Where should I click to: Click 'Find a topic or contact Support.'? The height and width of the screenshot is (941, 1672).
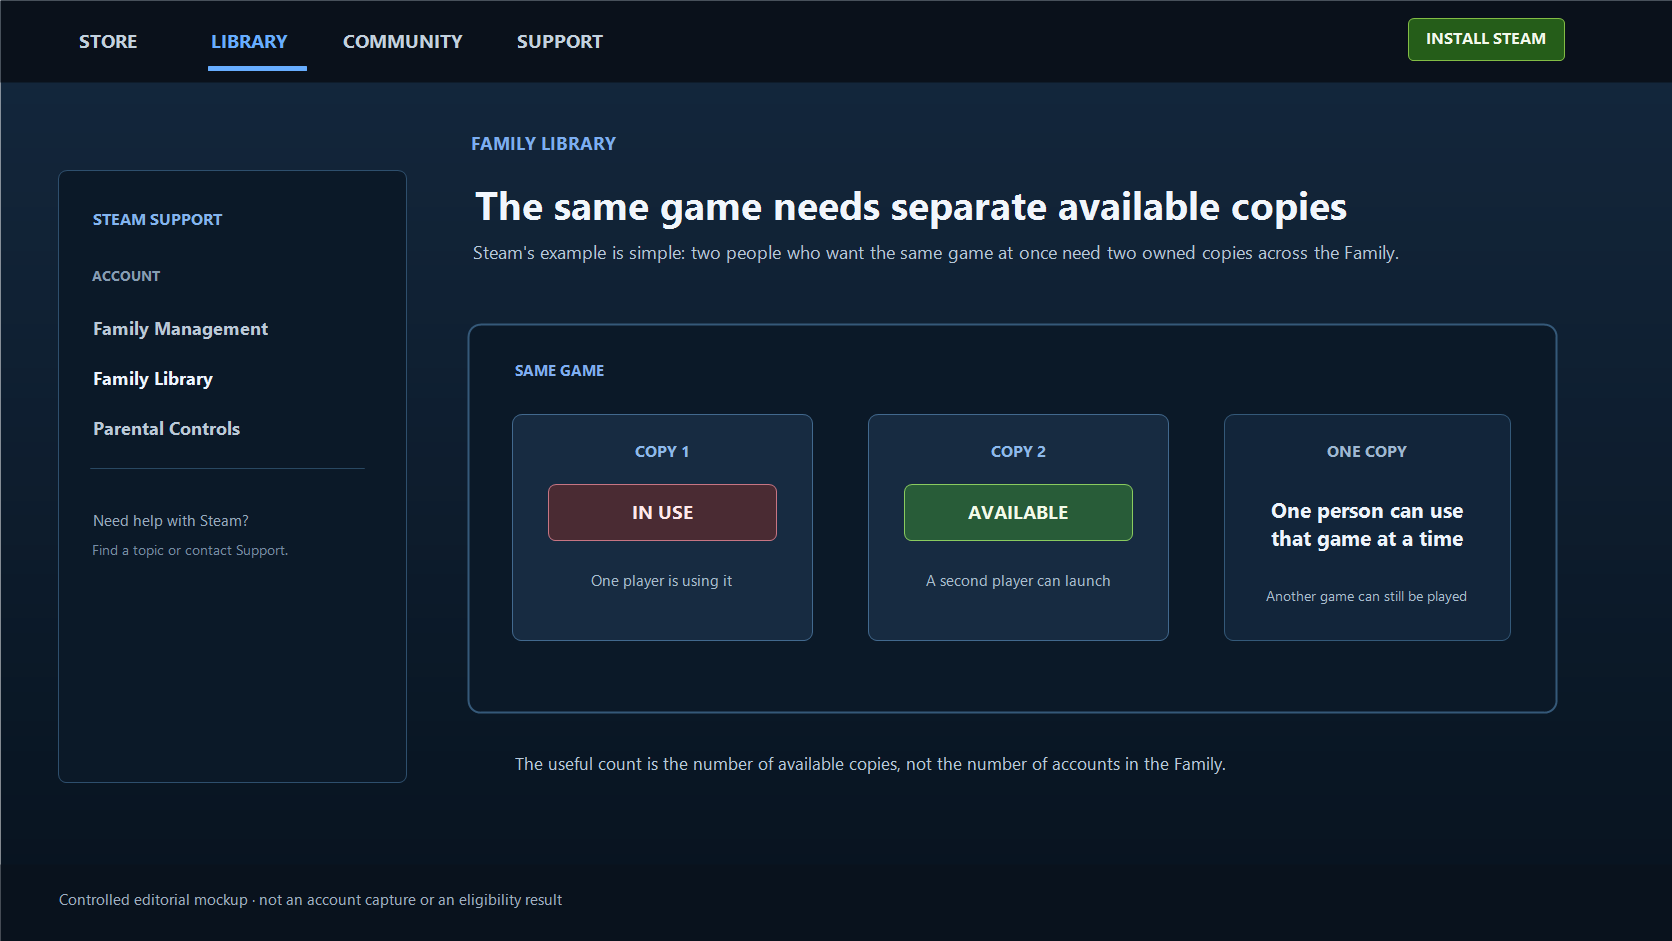pyautogui.click(x=190, y=550)
